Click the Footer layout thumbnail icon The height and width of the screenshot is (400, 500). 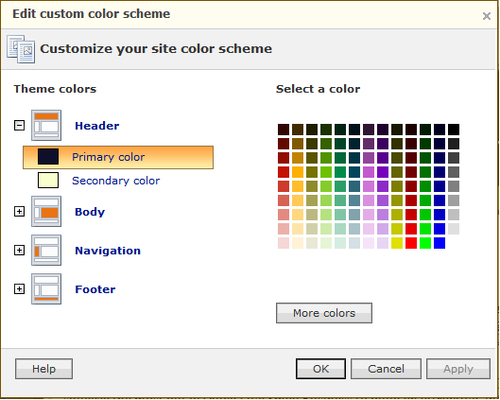pos(46,289)
